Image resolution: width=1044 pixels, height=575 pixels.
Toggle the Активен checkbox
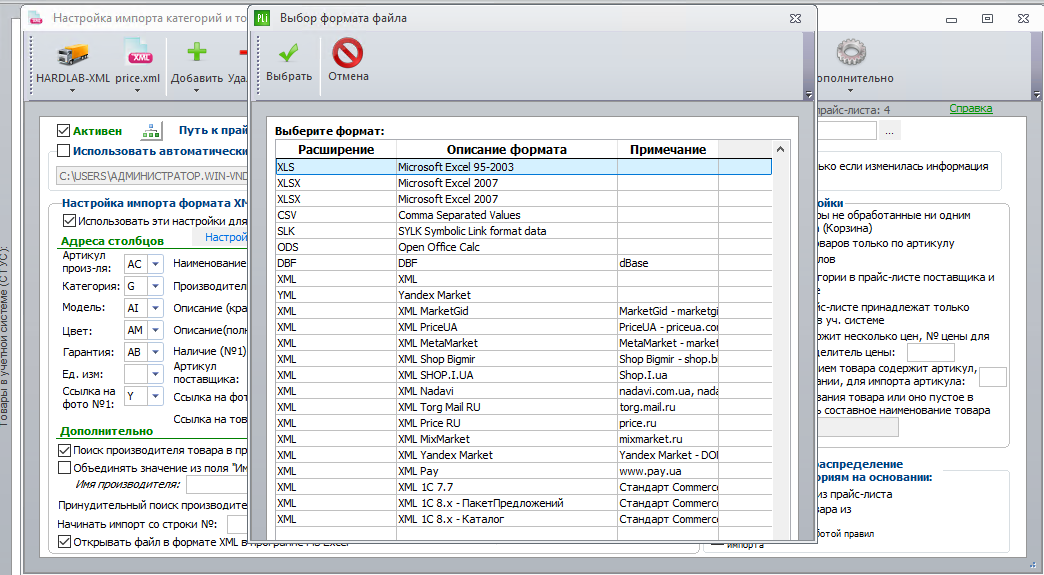63,130
